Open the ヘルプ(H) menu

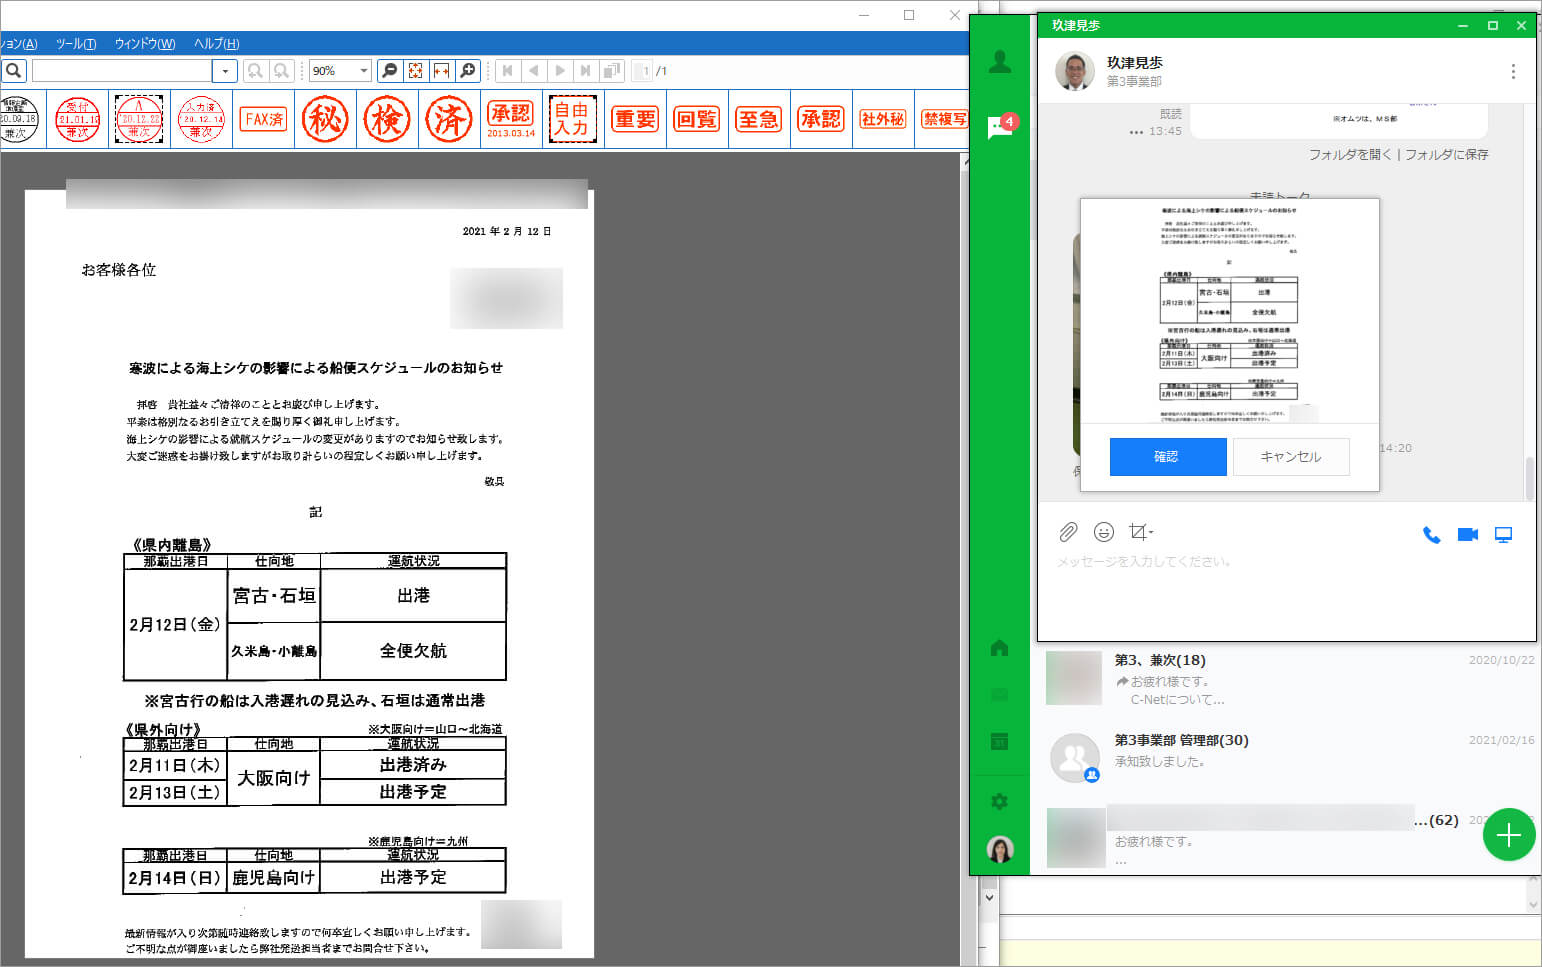[216, 44]
